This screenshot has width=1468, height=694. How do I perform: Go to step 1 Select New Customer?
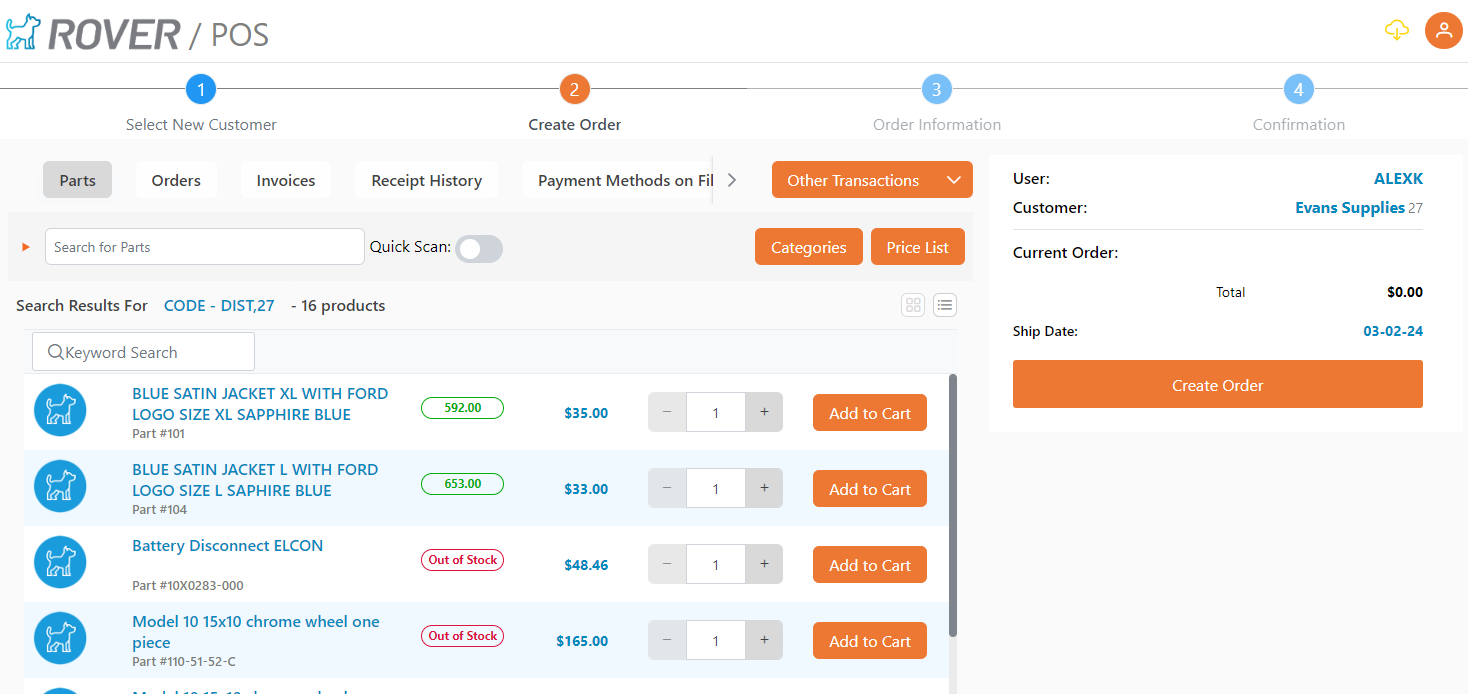click(x=201, y=90)
